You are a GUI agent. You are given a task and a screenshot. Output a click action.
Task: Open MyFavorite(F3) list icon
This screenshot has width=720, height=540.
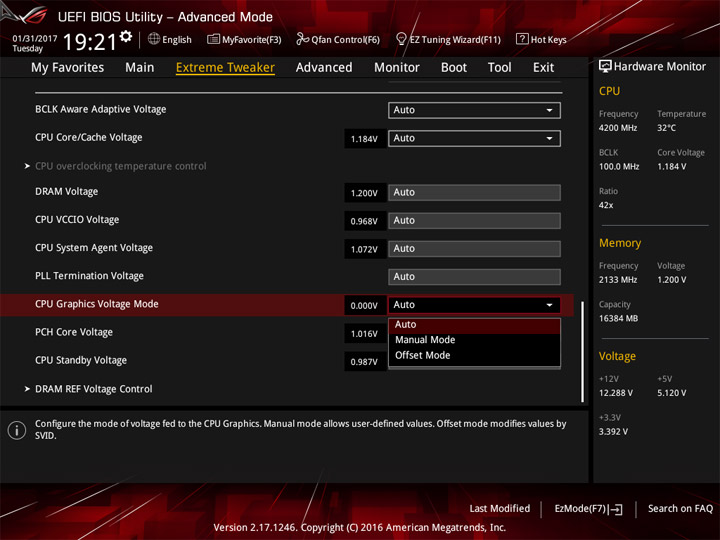[213, 39]
